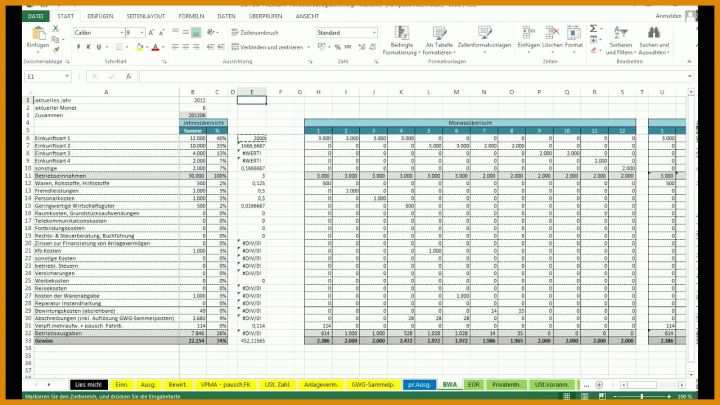Viewport: 720px width, 405px height.
Task: Click Verbinden und zentrieren button
Action: coord(268,47)
